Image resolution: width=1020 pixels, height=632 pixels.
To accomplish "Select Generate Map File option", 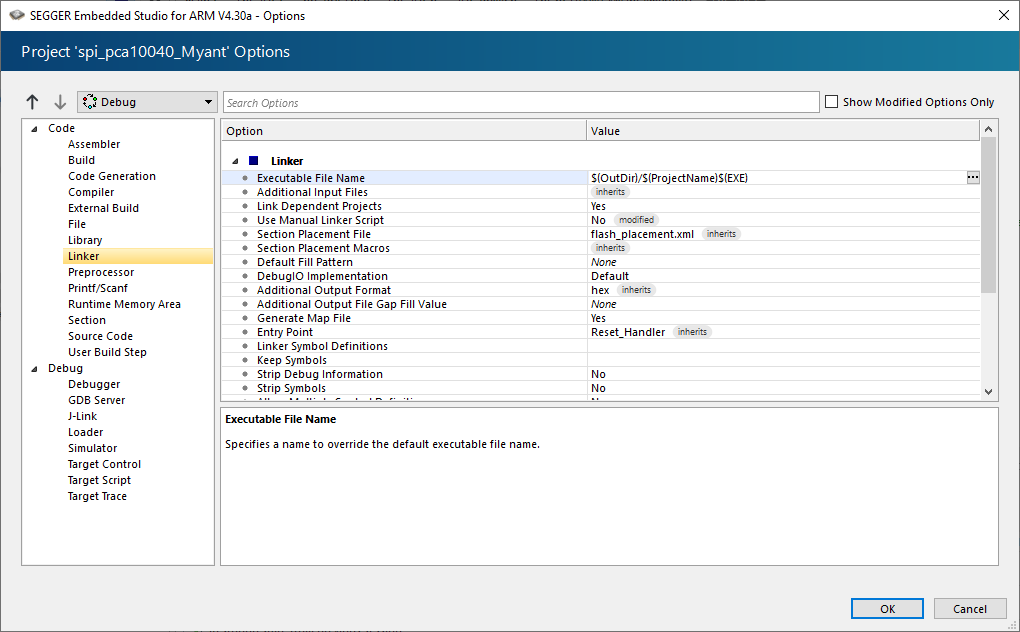I will 304,318.
